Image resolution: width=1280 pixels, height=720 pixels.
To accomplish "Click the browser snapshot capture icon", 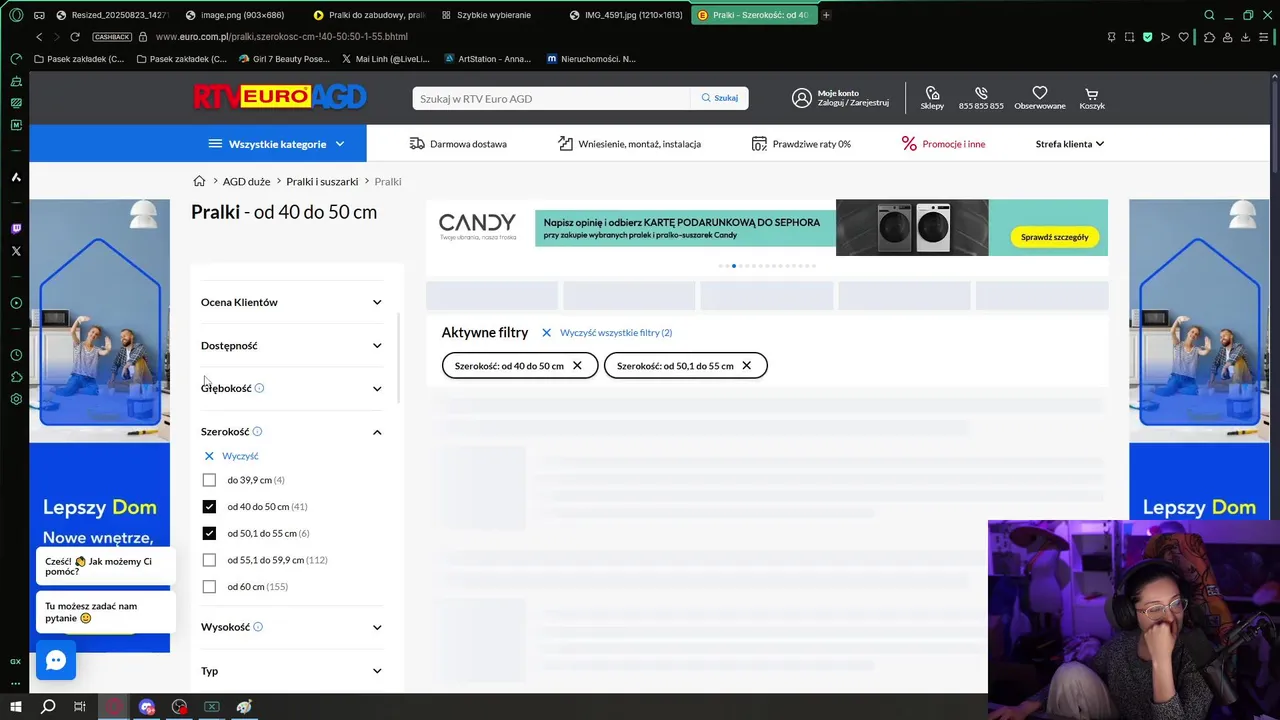I will click(1129, 37).
